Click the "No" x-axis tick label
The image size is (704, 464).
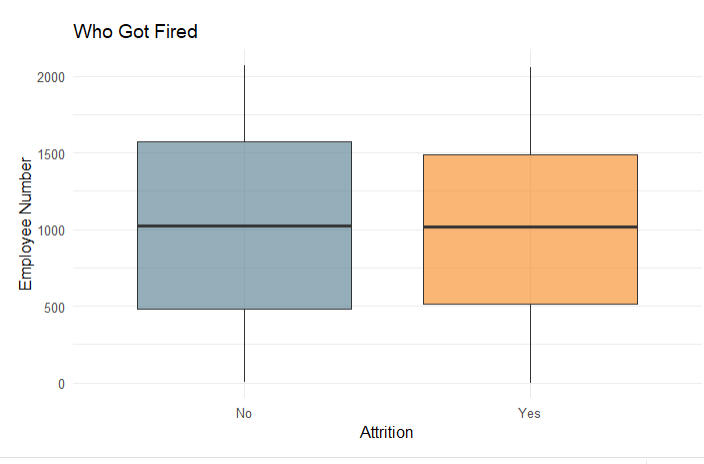[x=244, y=412]
